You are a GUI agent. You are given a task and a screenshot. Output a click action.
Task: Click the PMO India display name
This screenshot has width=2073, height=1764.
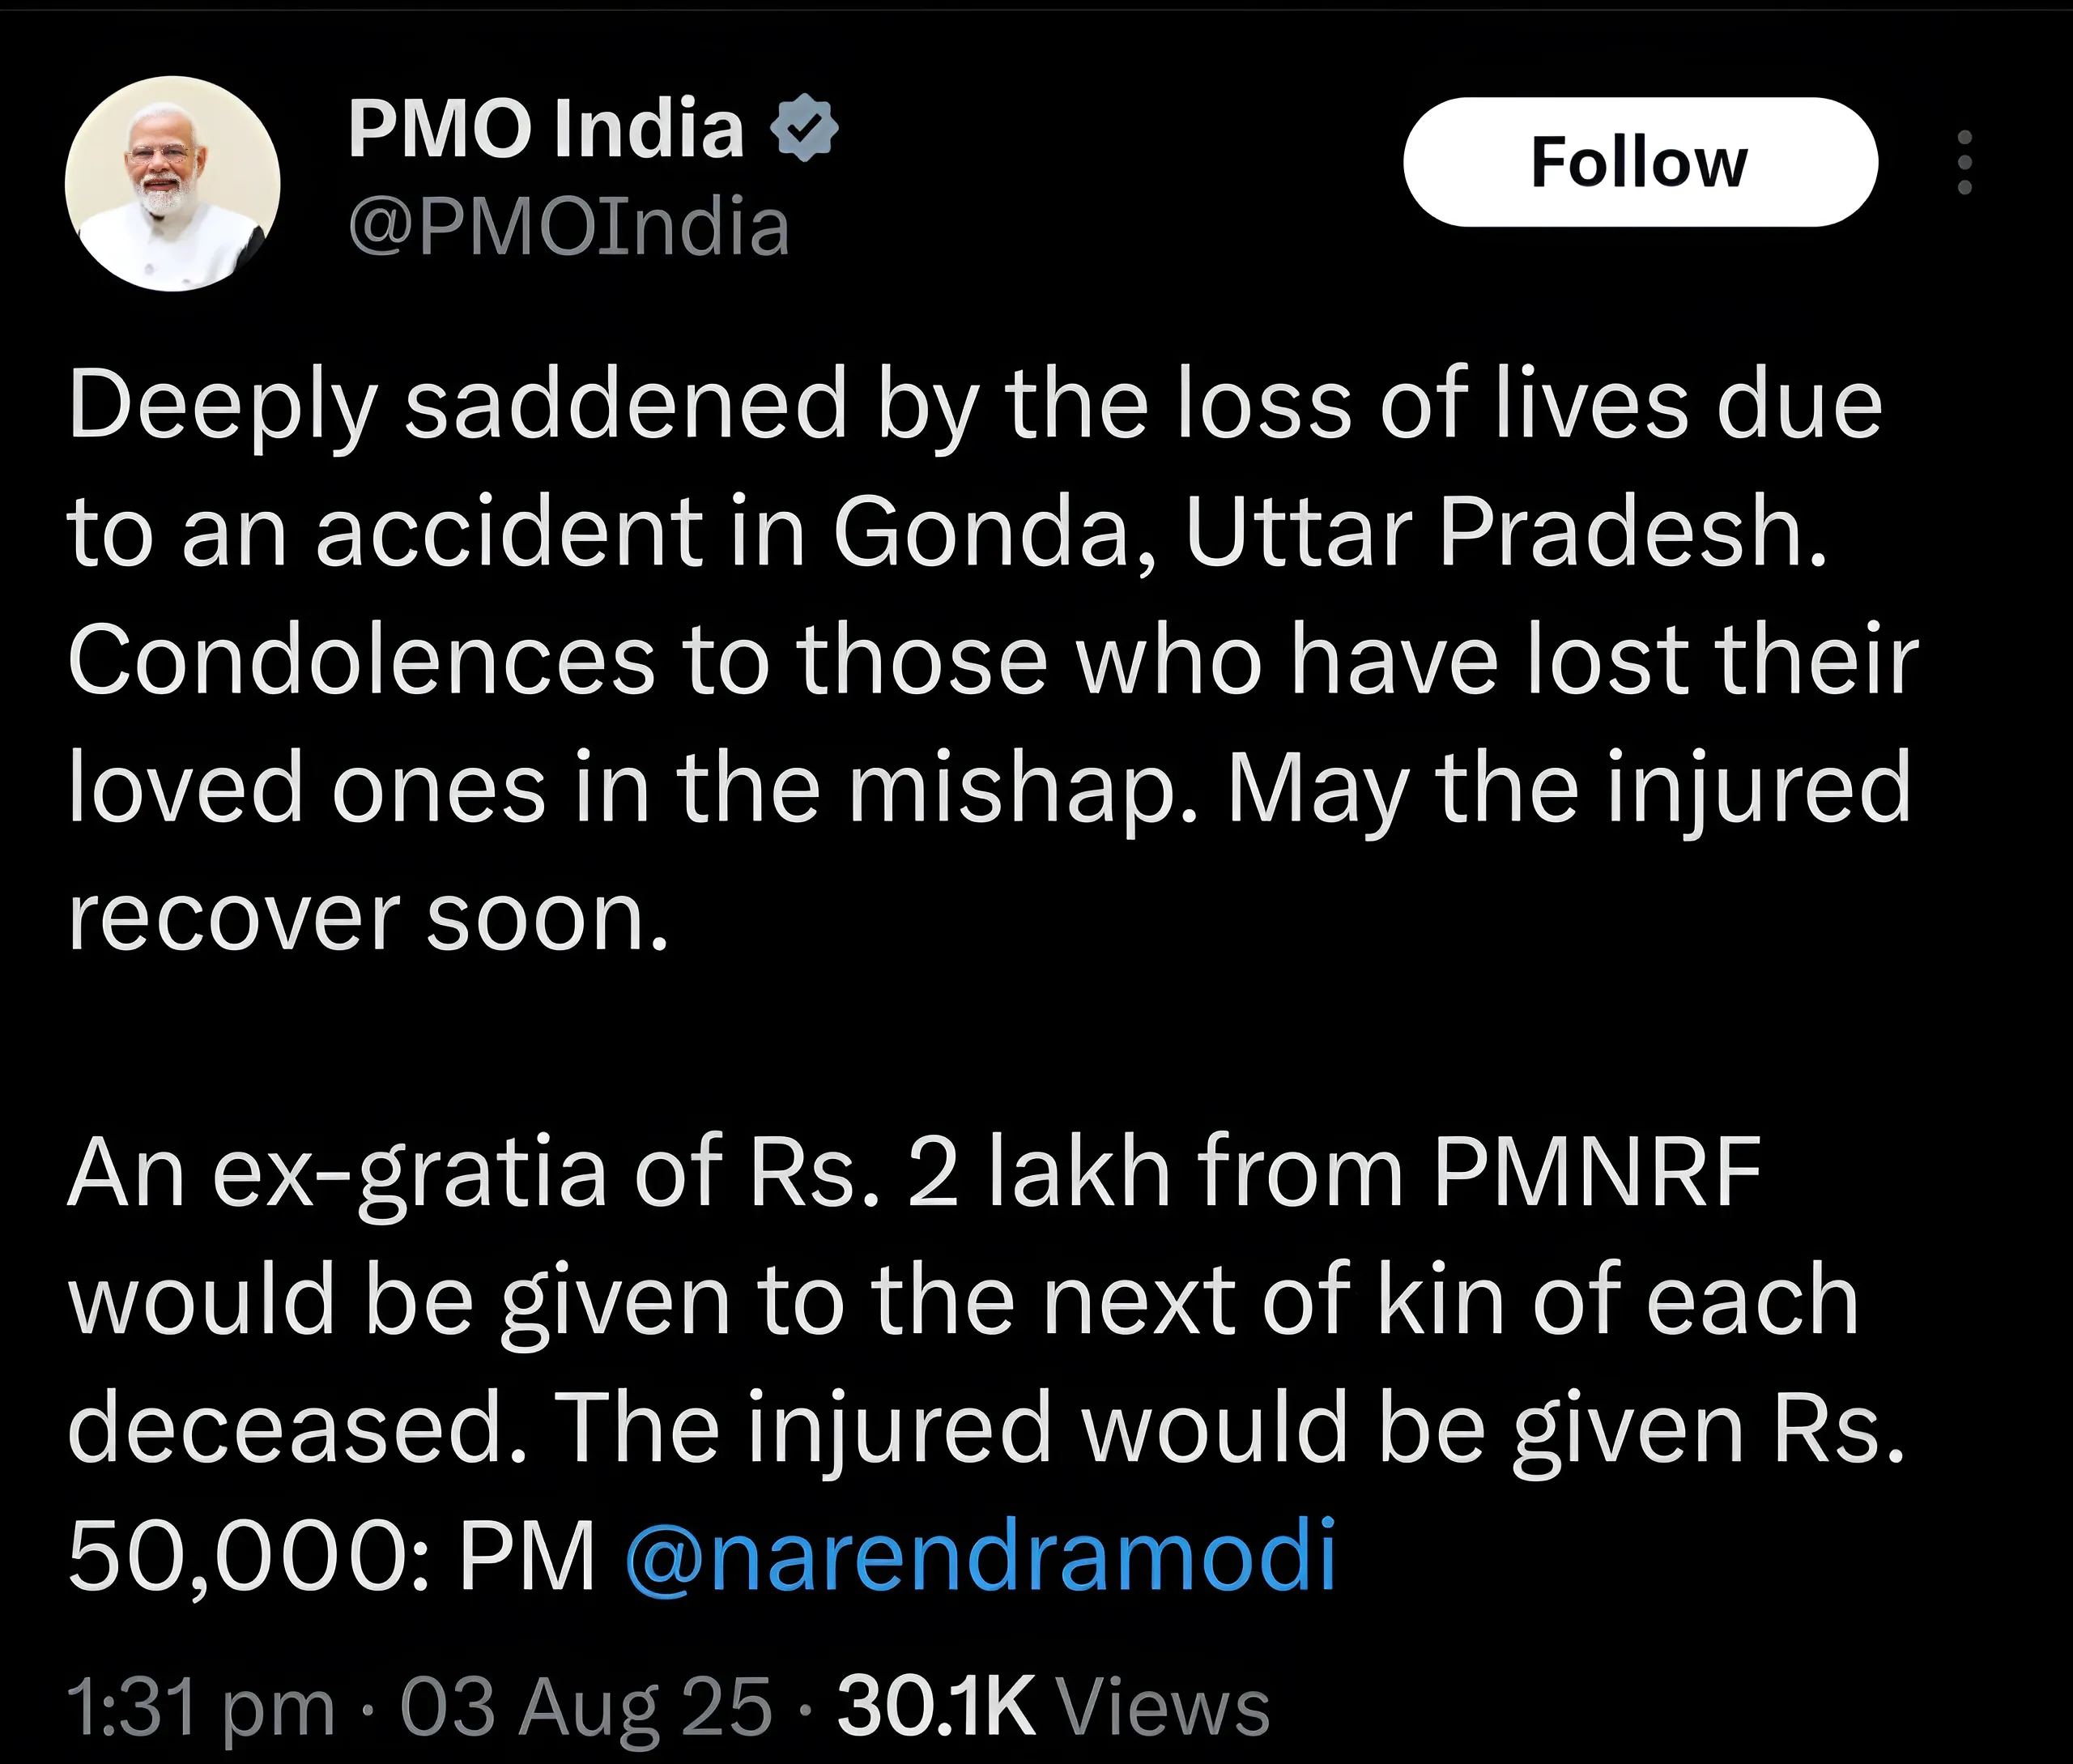[545, 130]
